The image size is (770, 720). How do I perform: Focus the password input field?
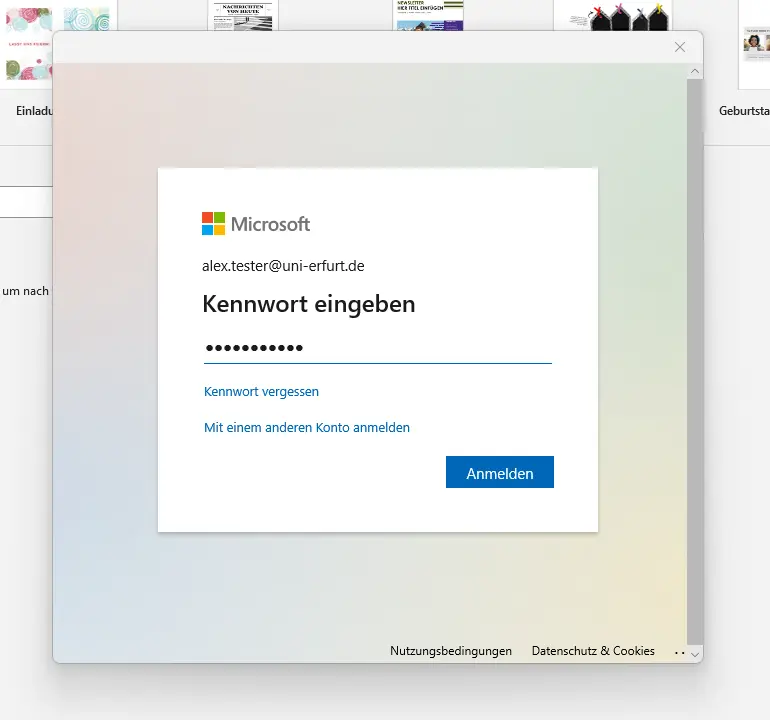pos(377,348)
